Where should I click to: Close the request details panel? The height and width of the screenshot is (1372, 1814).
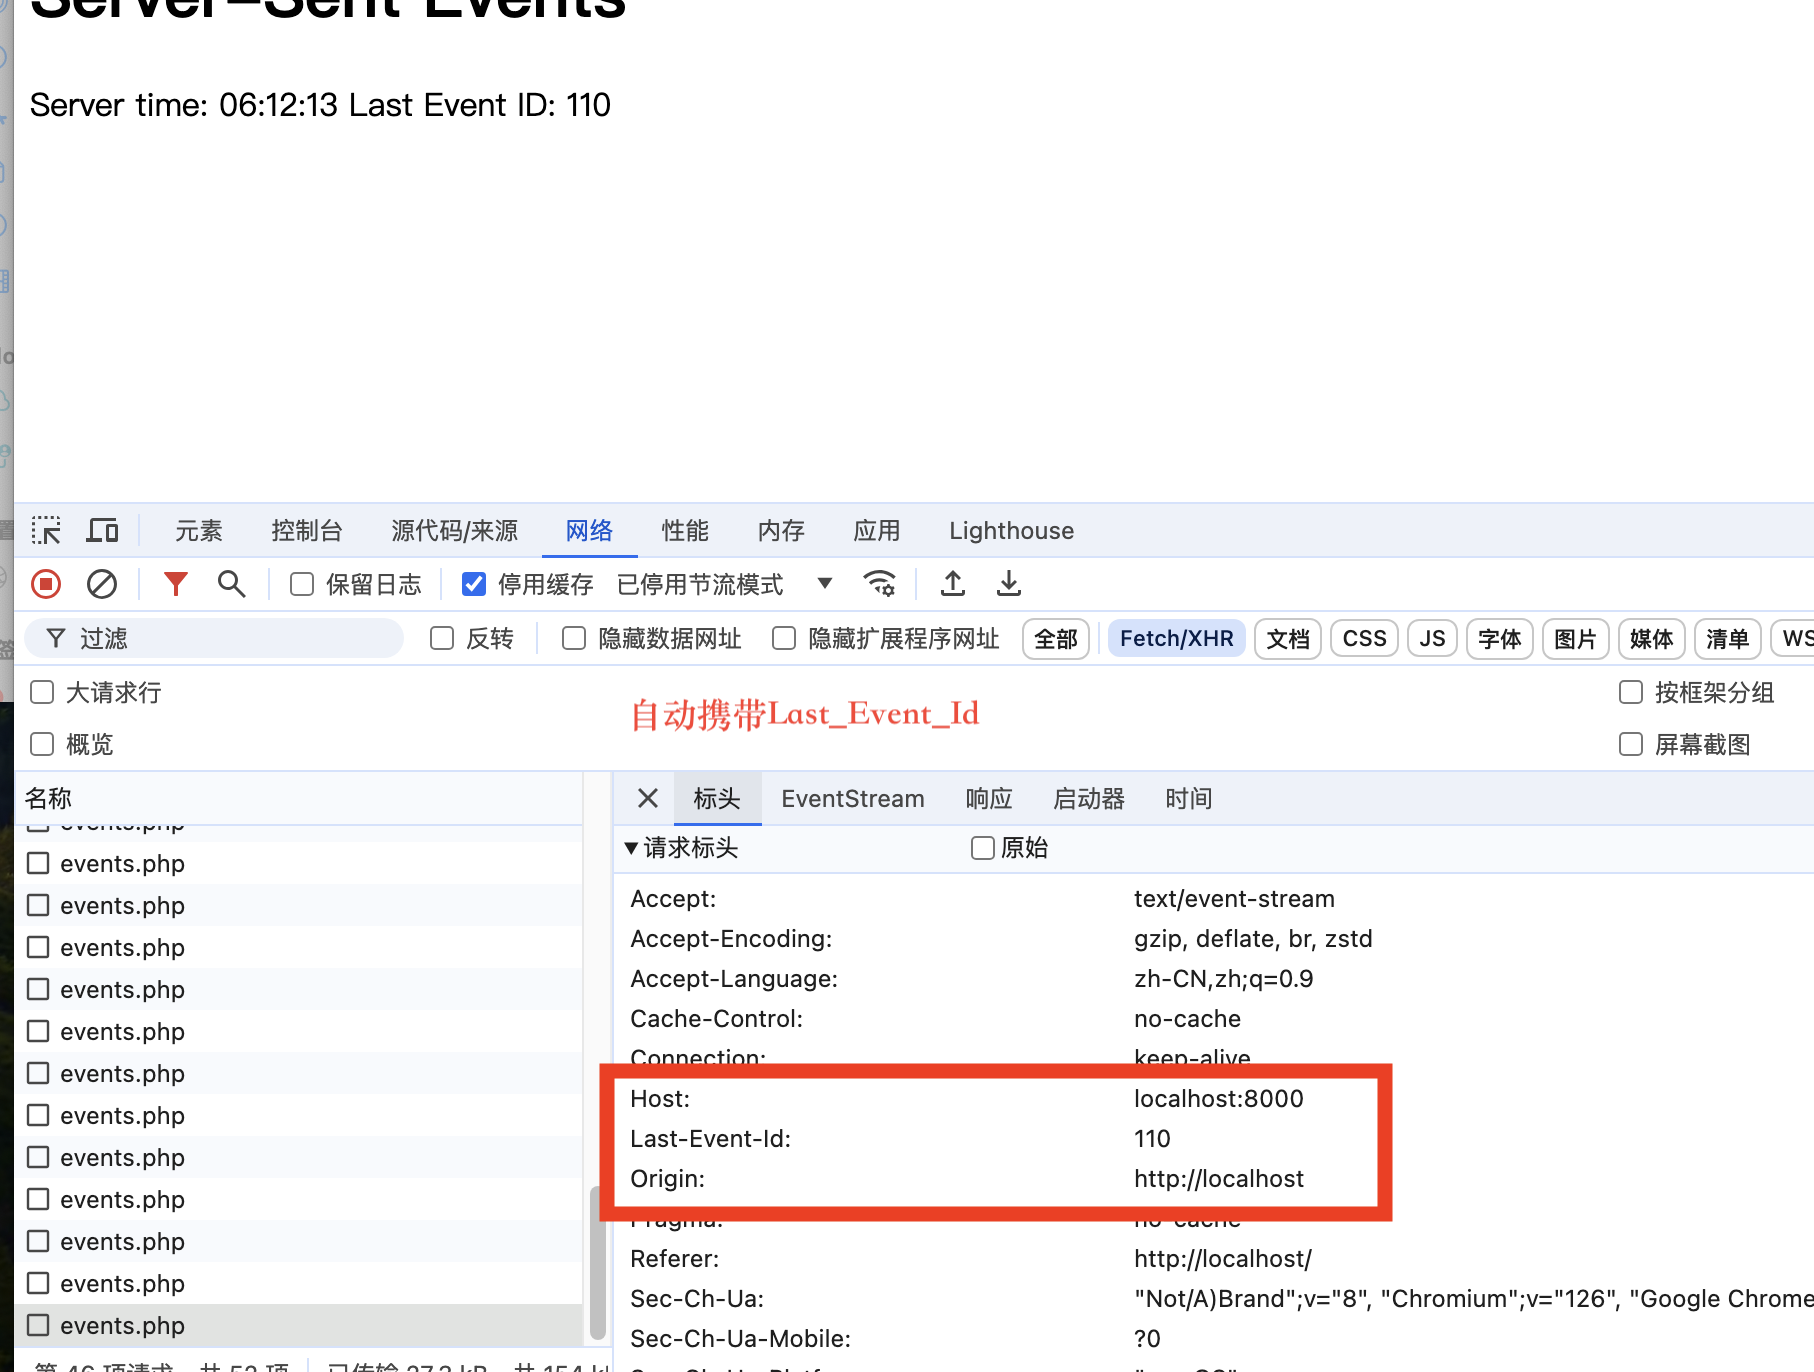click(x=648, y=798)
